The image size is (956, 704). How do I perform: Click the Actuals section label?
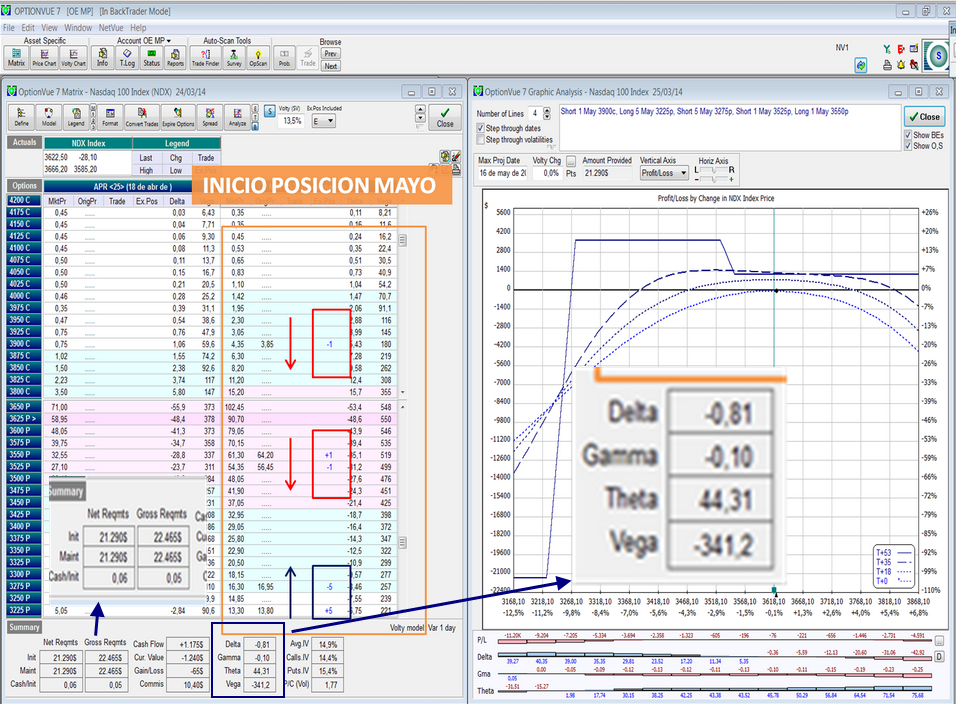tap(24, 142)
